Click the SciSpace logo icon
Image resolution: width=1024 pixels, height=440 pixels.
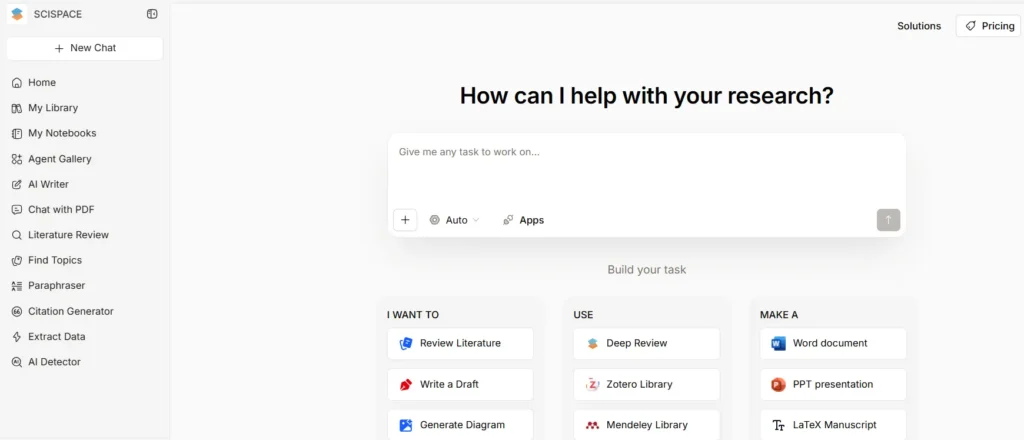[17, 14]
